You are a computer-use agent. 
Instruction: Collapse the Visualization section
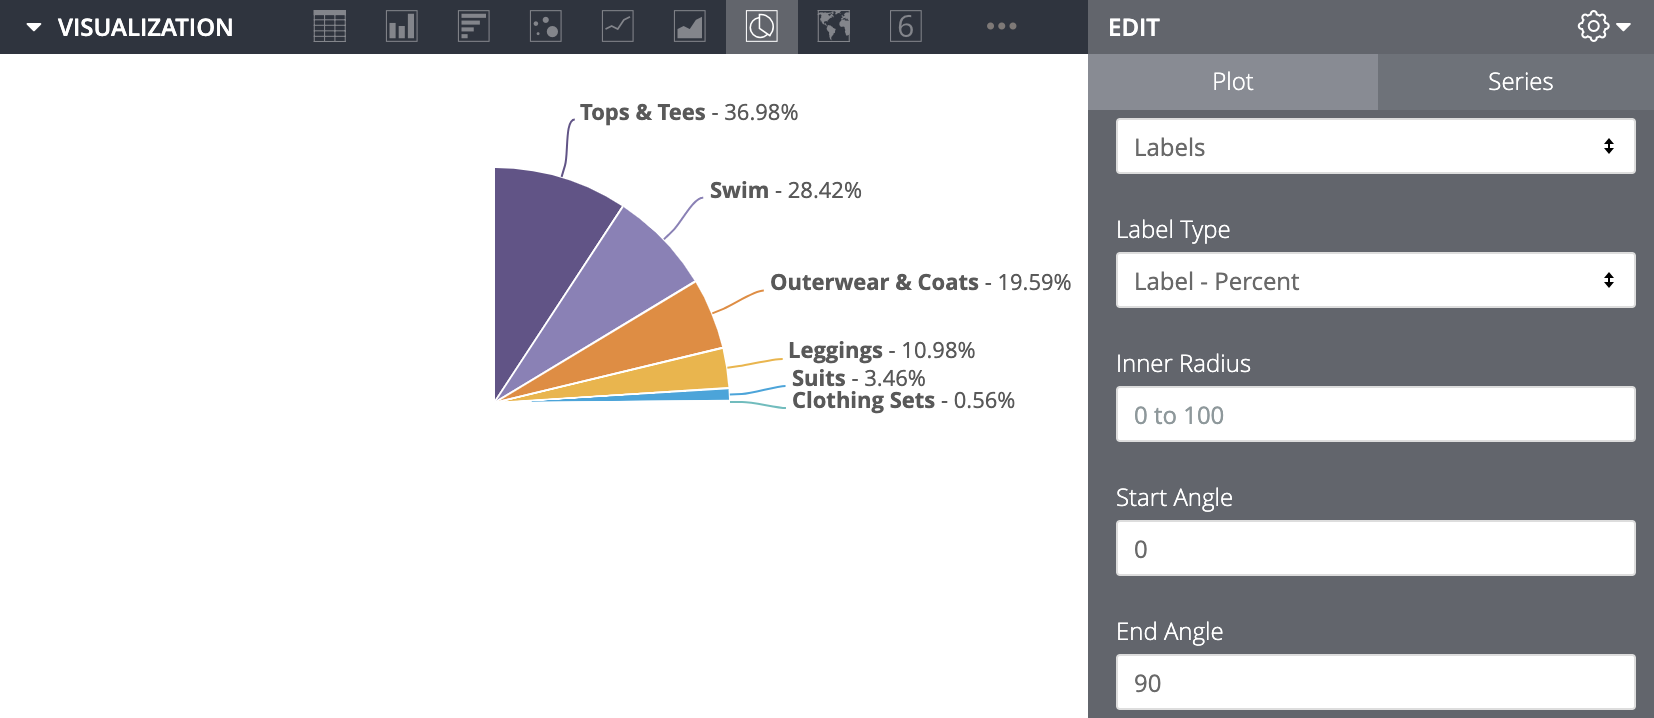pos(34,27)
